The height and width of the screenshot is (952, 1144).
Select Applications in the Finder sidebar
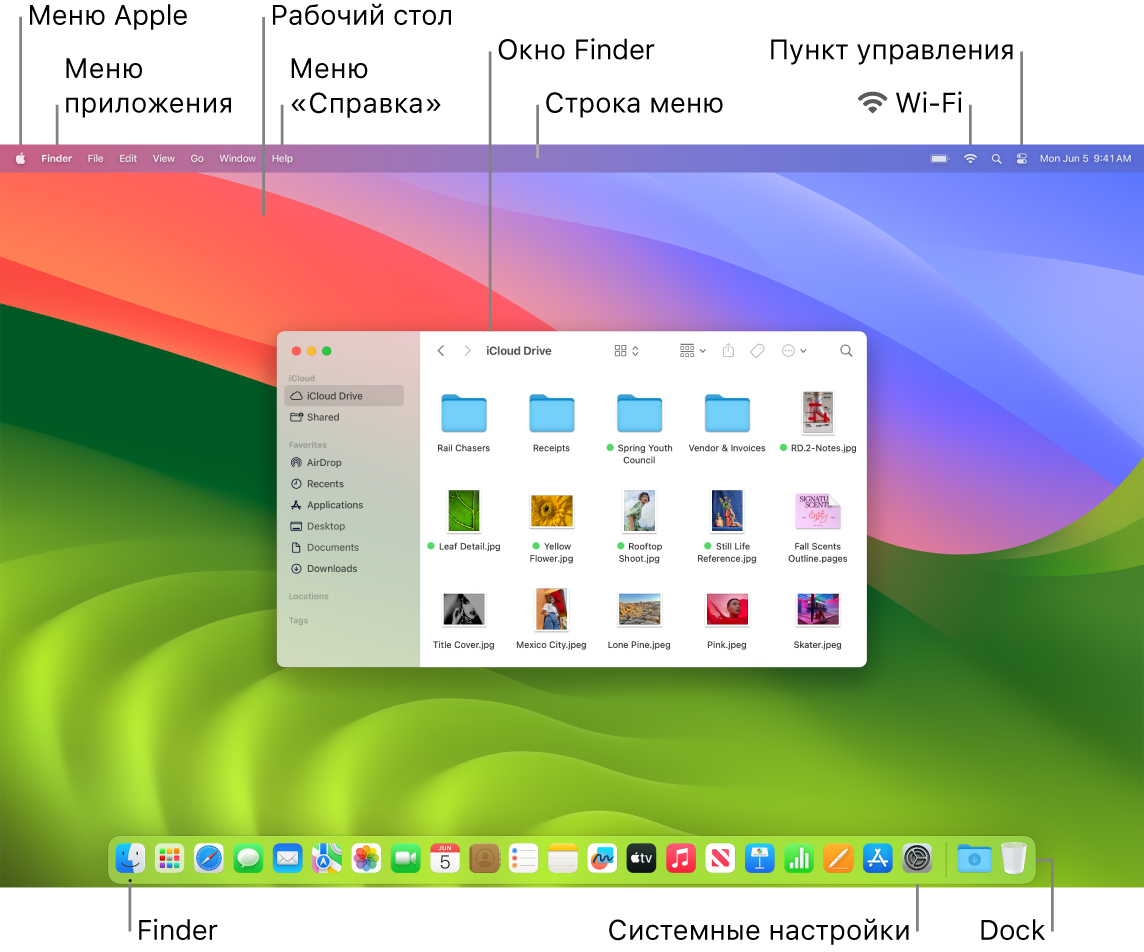[334, 505]
